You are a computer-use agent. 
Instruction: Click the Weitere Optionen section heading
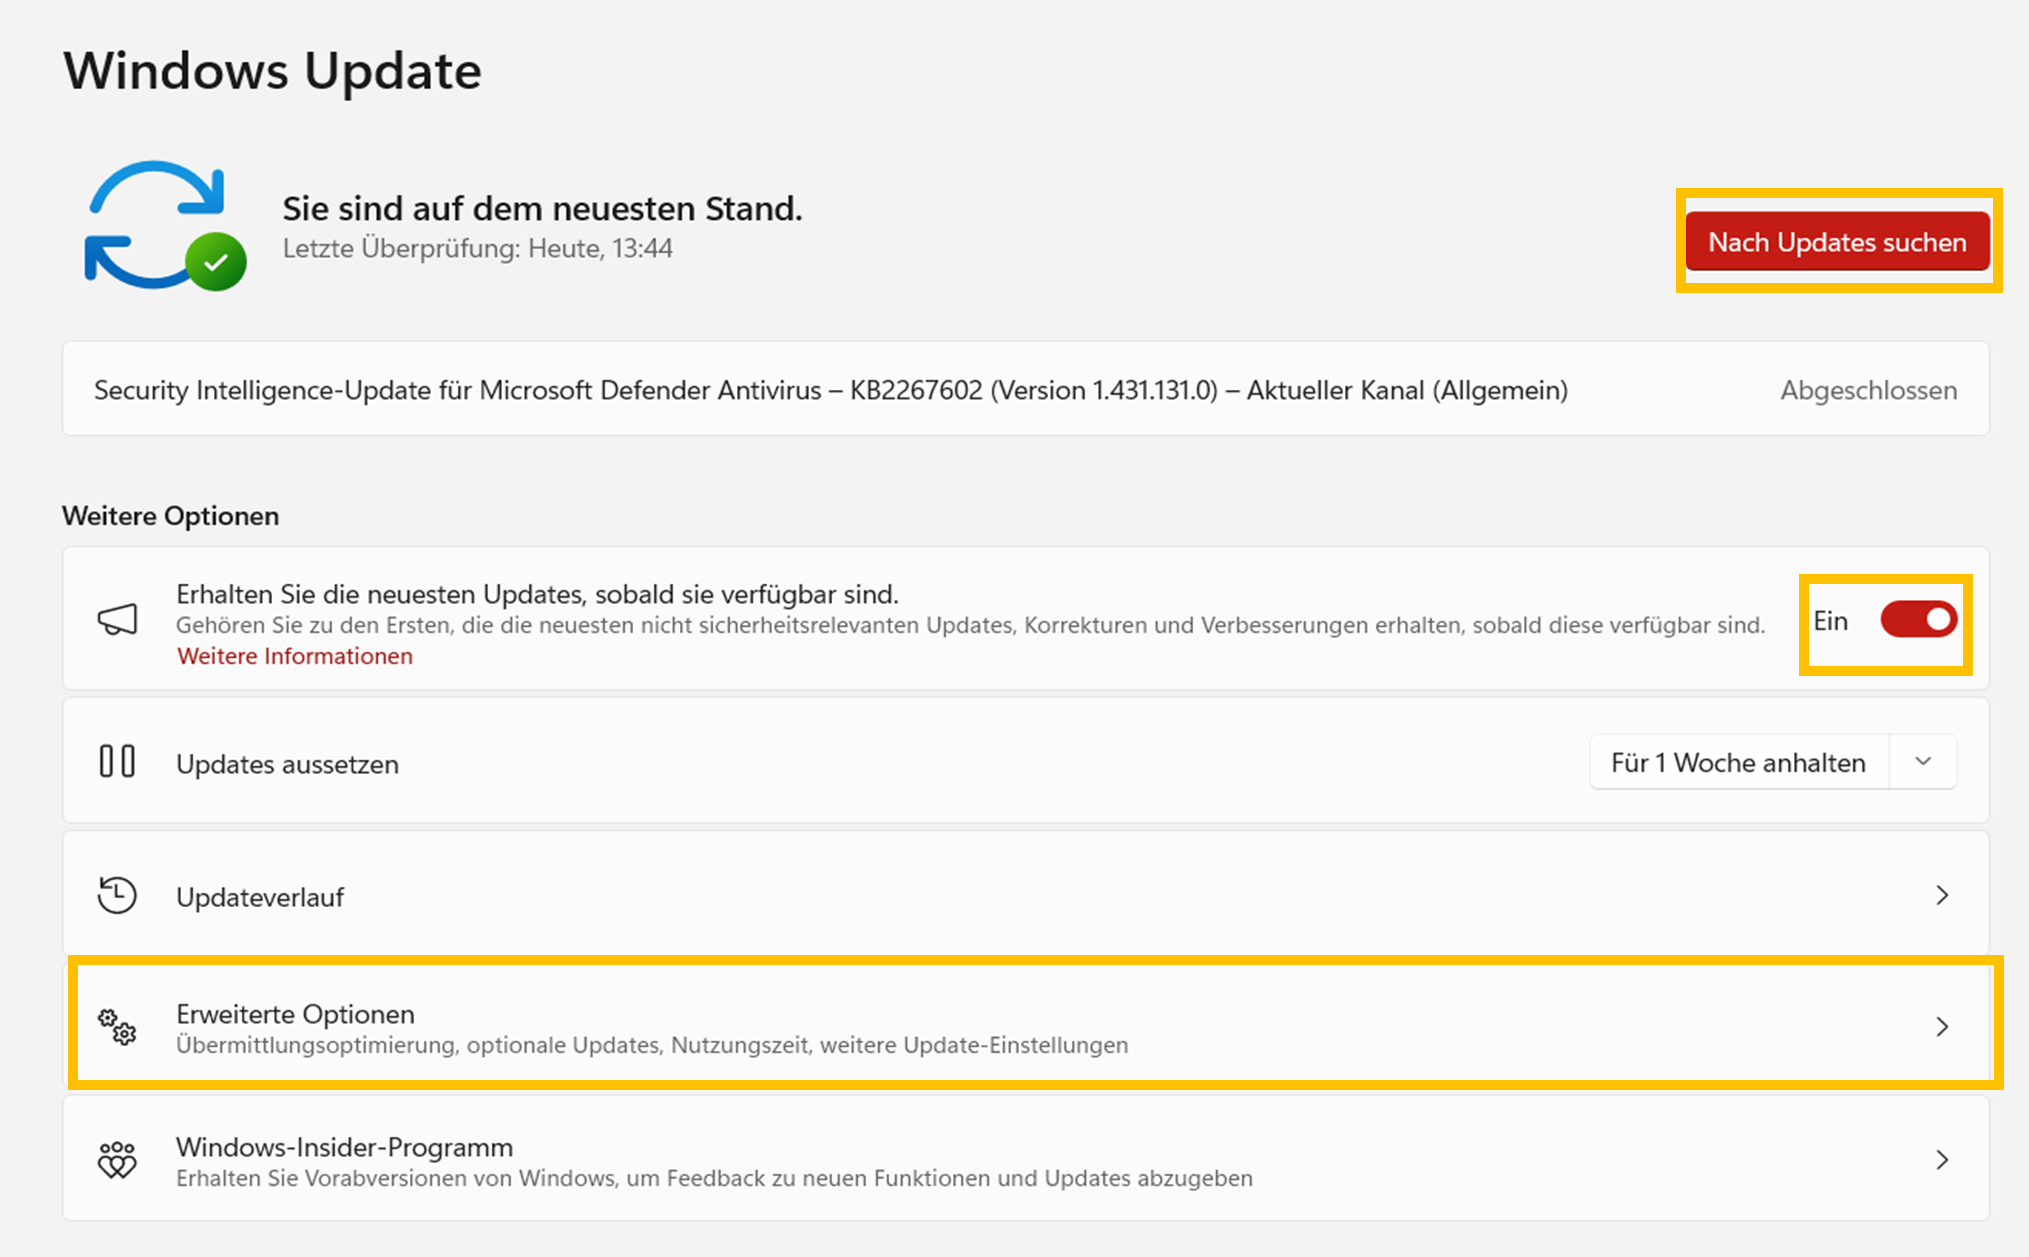click(170, 516)
